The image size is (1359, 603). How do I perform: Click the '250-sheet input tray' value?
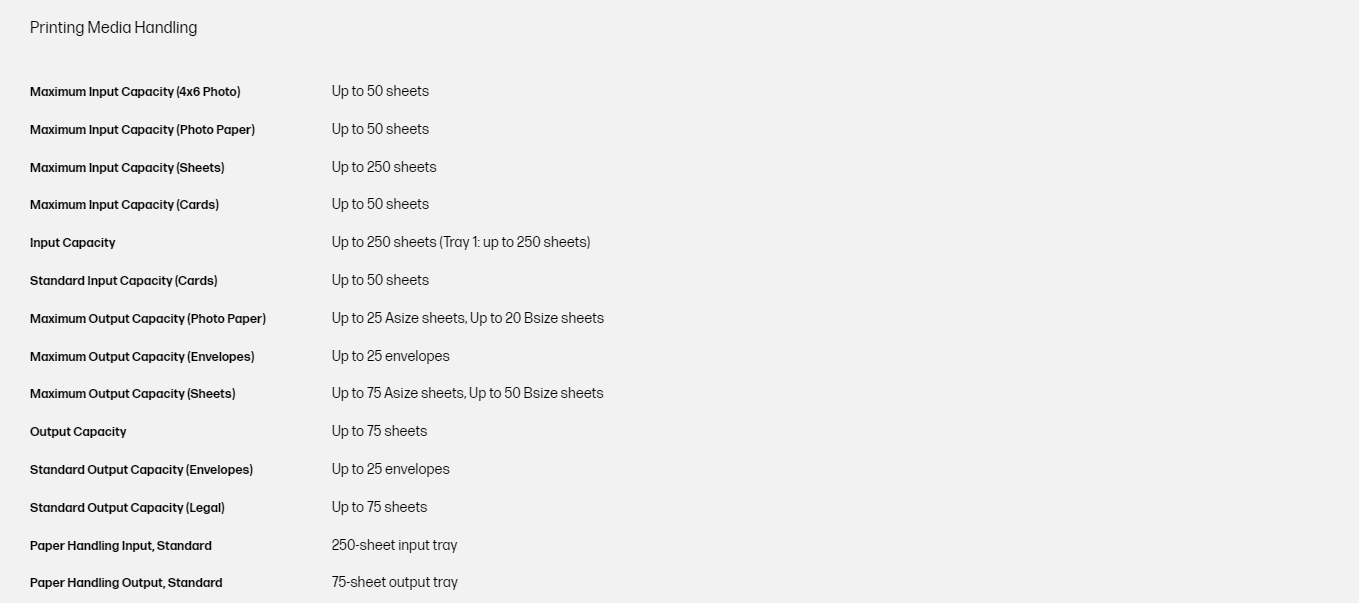[x=394, y=545]
